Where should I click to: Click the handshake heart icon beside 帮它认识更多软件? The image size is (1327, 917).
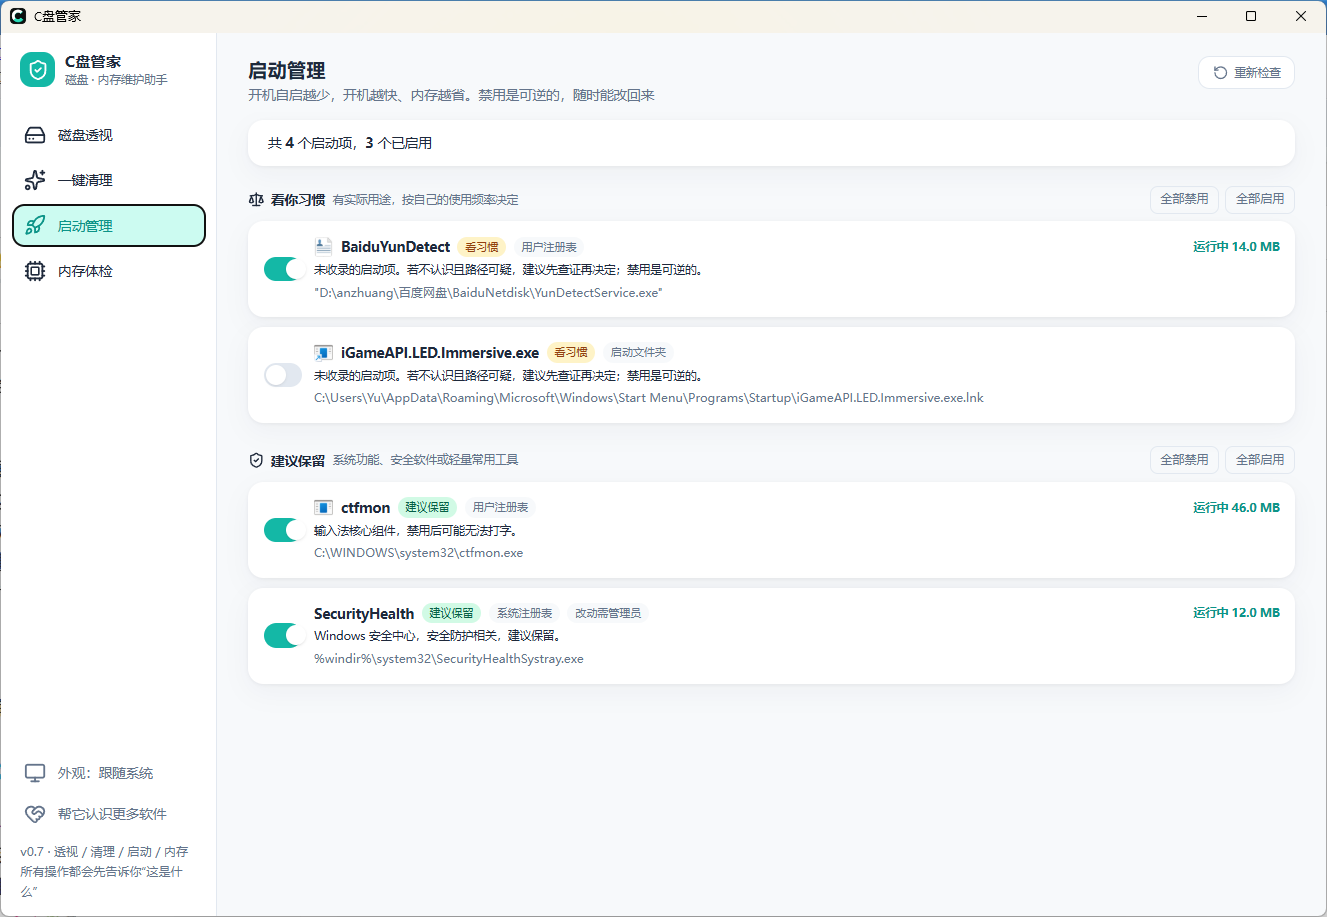pos(35,814)
